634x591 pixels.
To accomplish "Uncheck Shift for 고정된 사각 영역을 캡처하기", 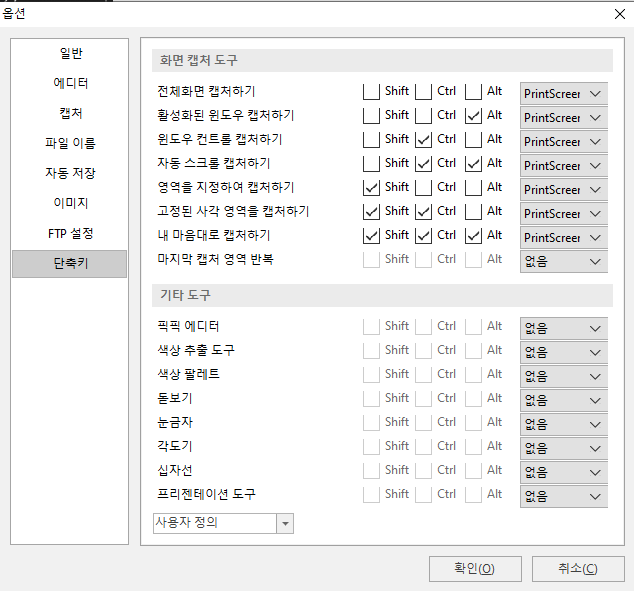I will (371, 211).
